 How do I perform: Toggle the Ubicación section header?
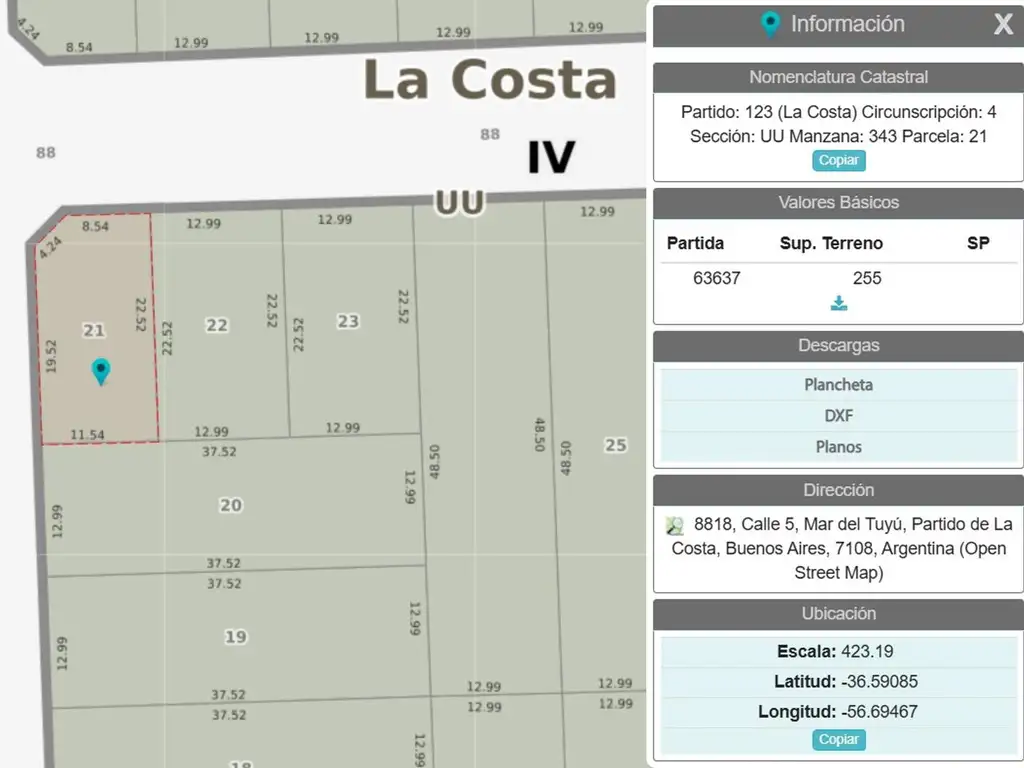(x=838, y=614)
